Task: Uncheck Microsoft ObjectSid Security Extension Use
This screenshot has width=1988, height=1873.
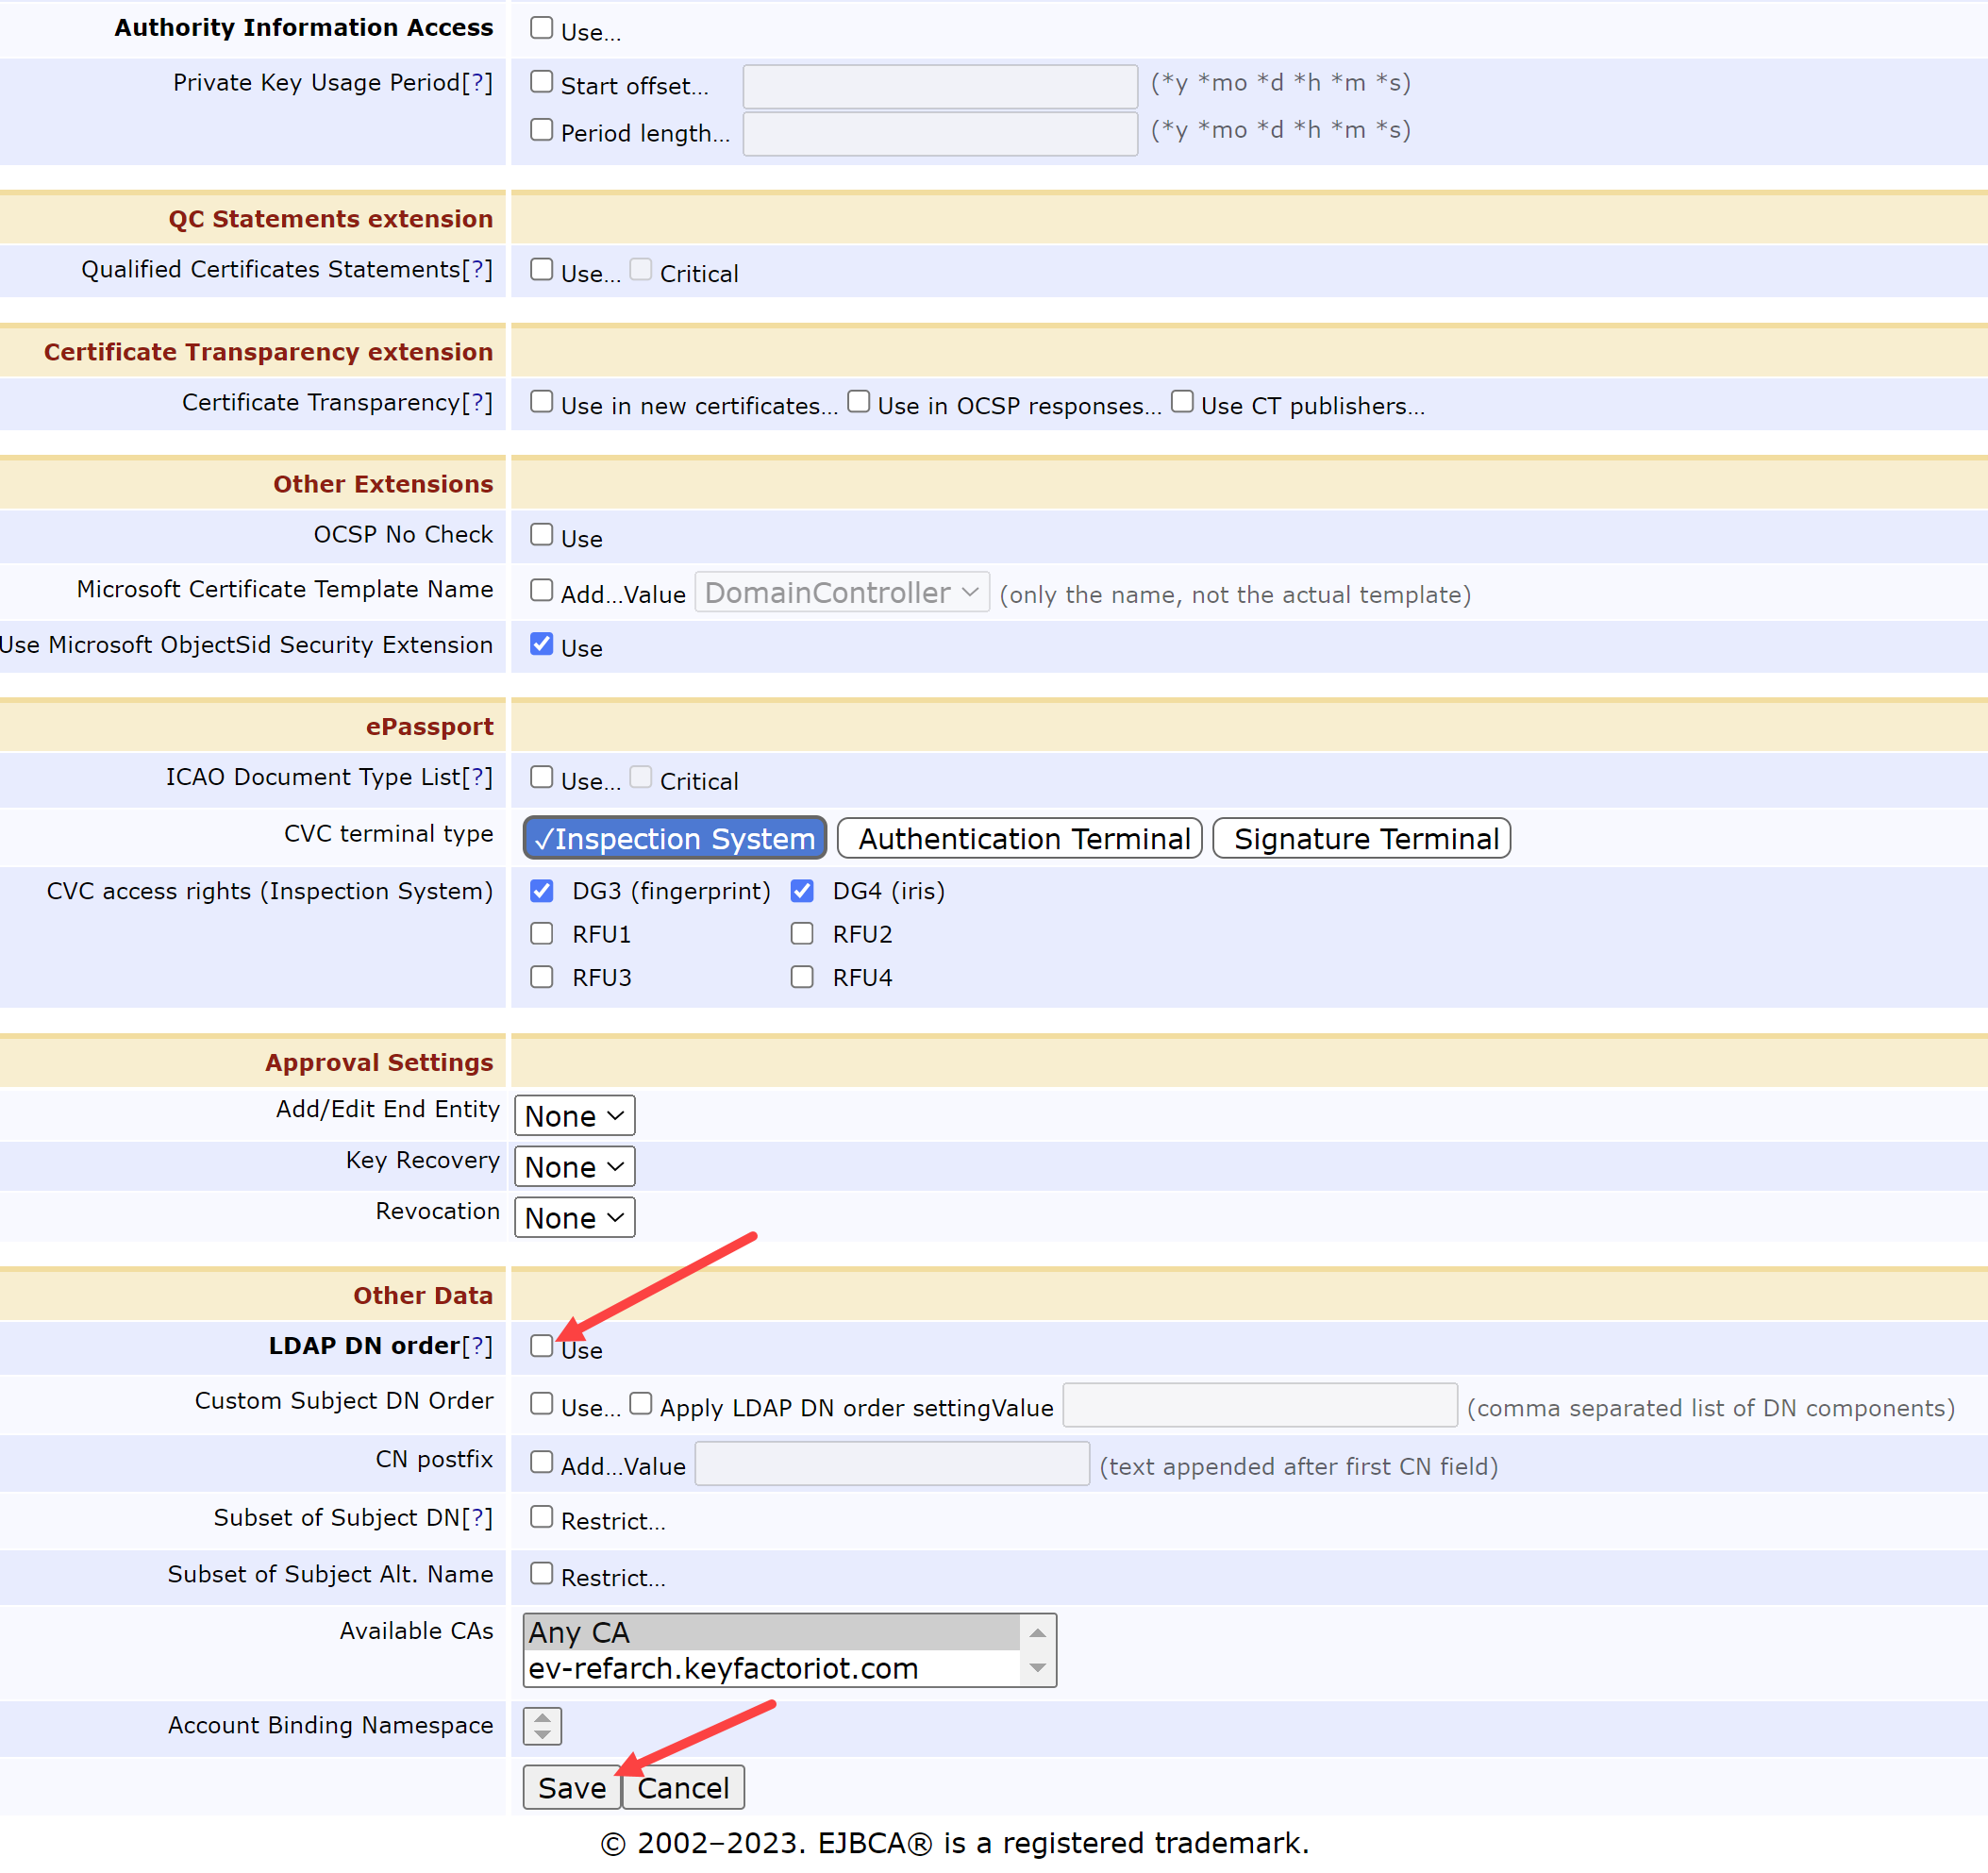Action: (x=541, y=644)
